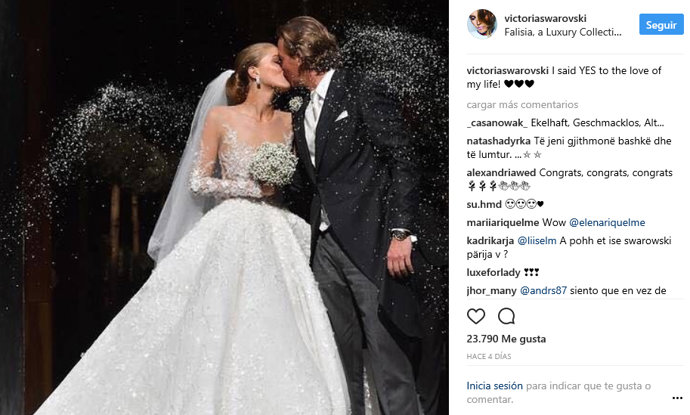Open victoriaswarovski username in header

545,18
